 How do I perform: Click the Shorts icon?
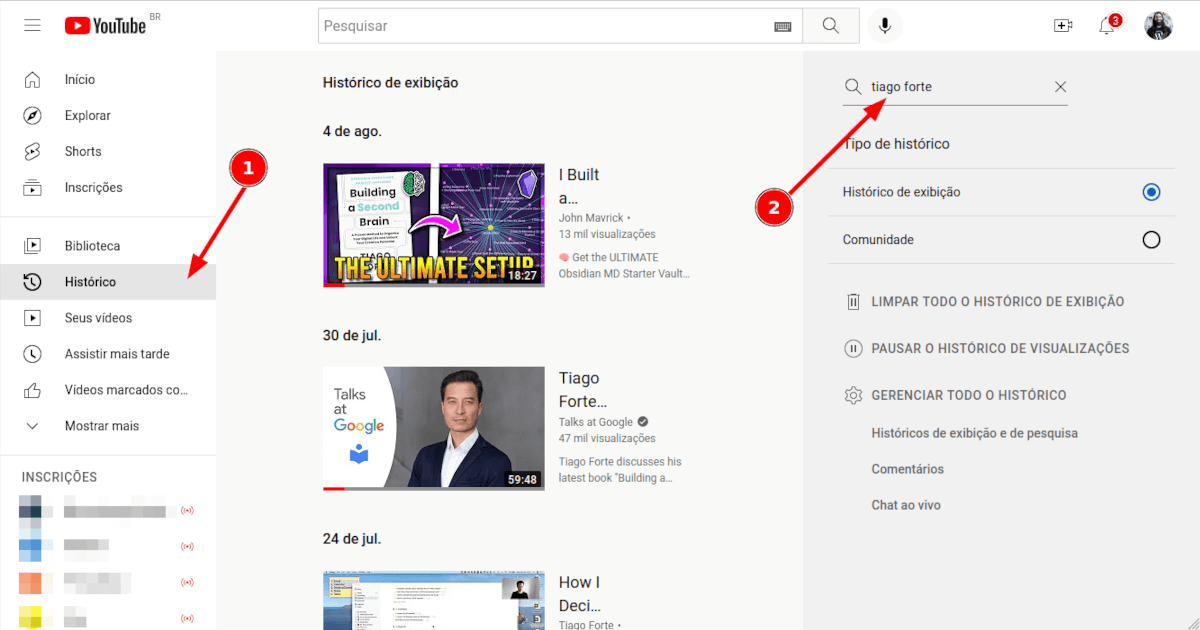pos(32,151)
